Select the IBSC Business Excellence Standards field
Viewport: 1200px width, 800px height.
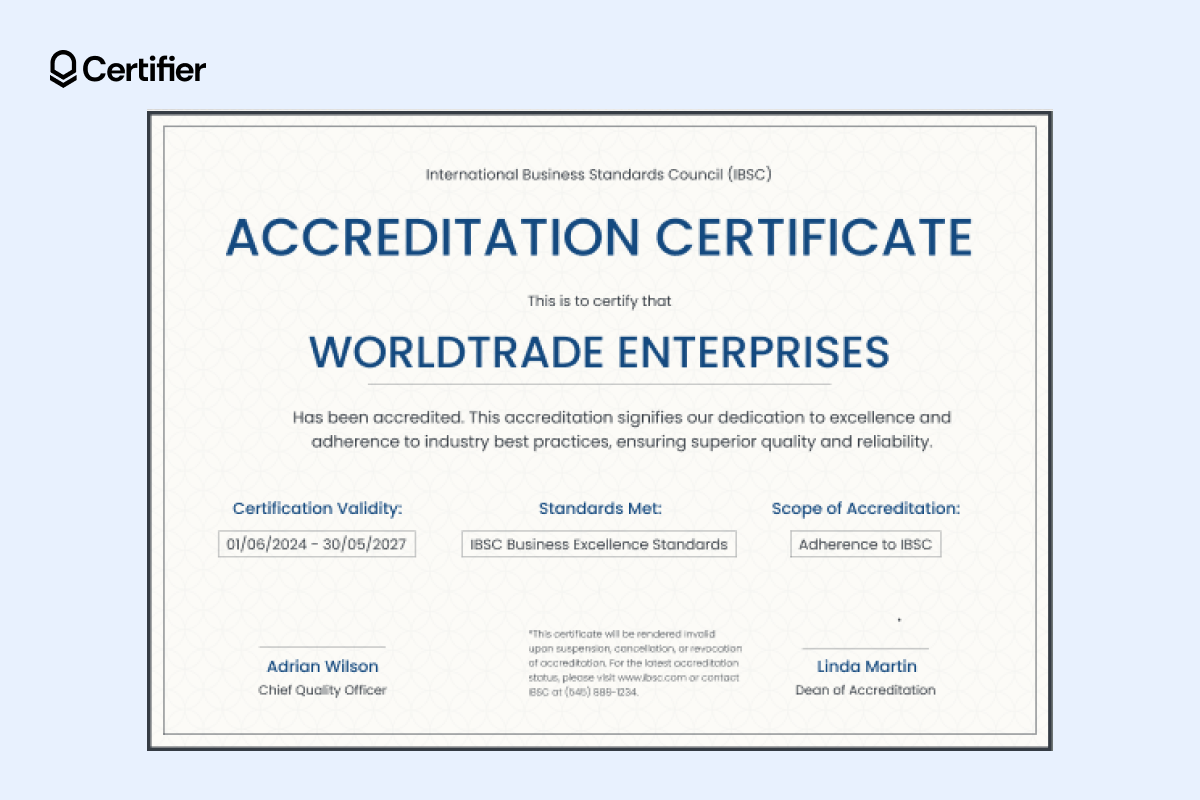coord(598,543)
